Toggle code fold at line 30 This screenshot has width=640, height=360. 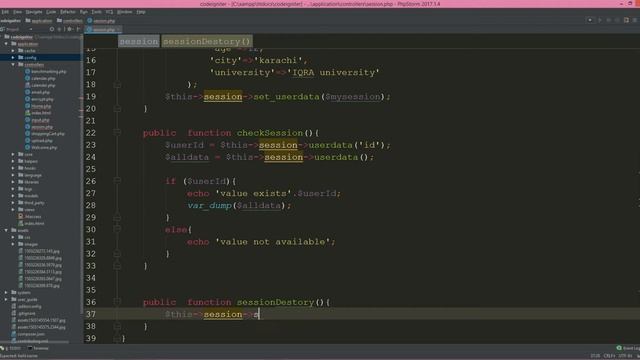(117, 229)
